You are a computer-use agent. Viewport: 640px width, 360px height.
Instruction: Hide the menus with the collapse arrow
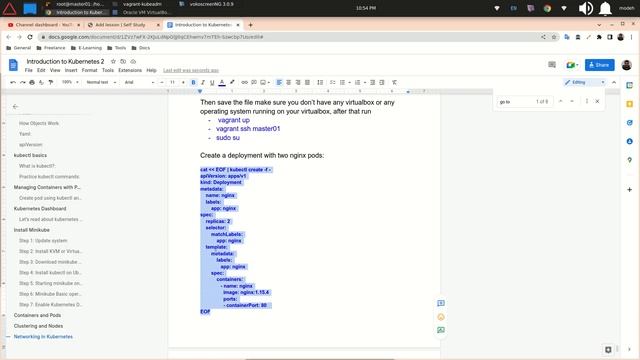[x=614, y=82]
